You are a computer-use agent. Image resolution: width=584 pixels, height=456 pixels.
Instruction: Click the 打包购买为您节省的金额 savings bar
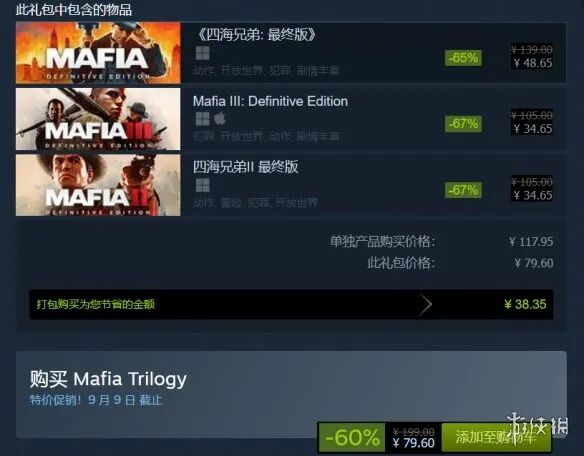(291, 304)
